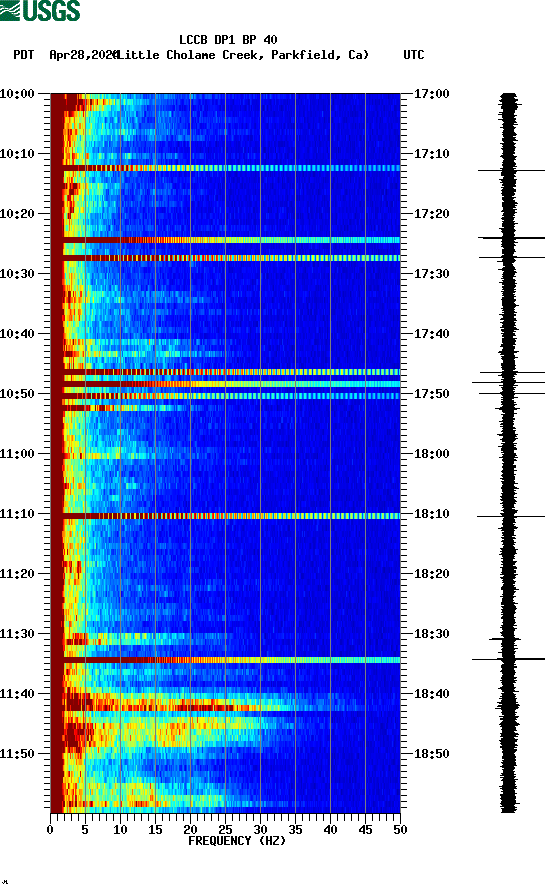Click the '18:50' UTC time label

431,753
